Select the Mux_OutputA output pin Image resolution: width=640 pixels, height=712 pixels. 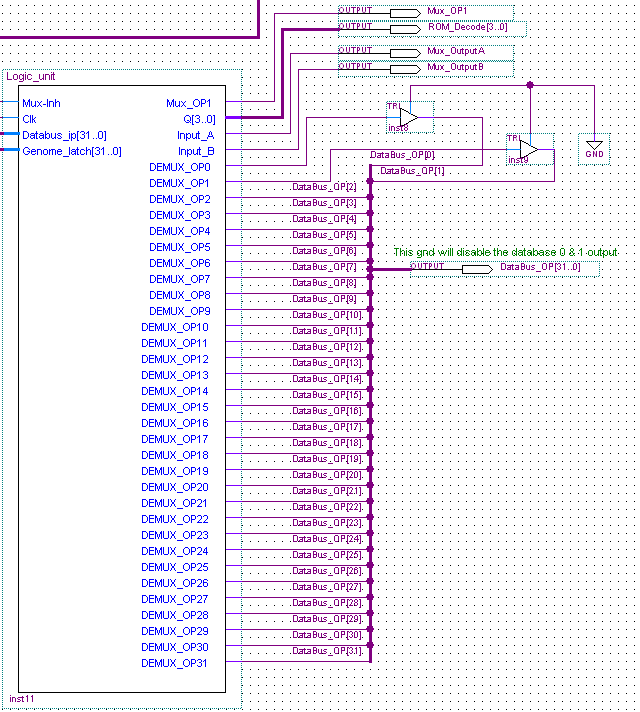tap(405, 51)
